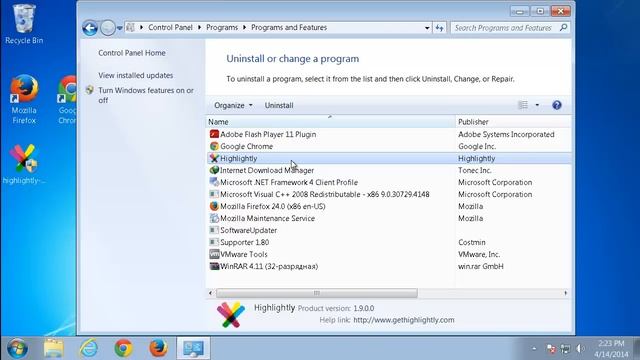Click win.rar GmbH publisher cell

click(481, 266)
